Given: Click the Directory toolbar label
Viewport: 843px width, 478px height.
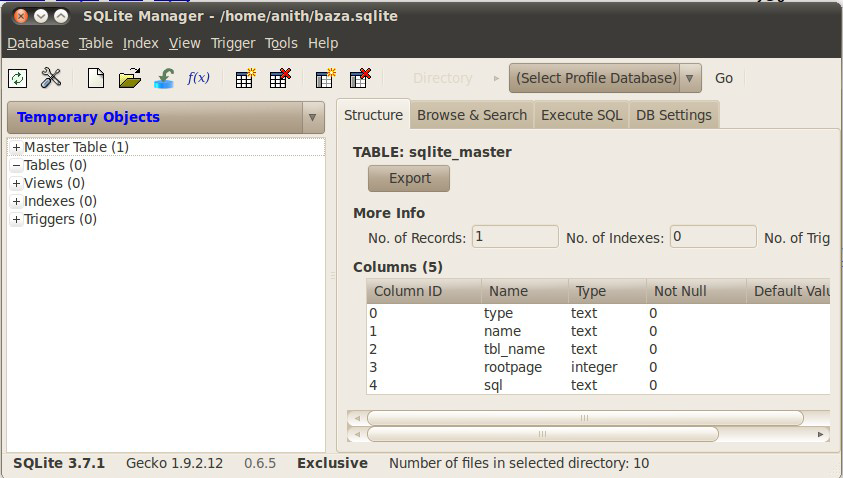Looking at the screenshot, I should coord(442,79).
